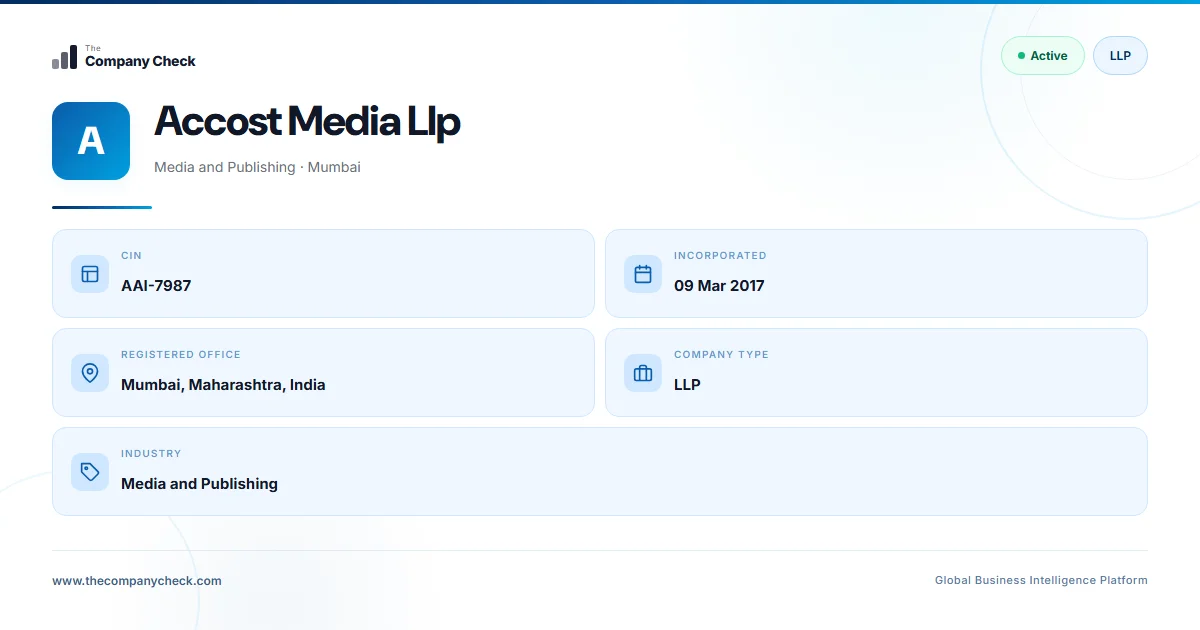
Task: Click the INDUSTRY field label
Action: click(x=151, y=454)
